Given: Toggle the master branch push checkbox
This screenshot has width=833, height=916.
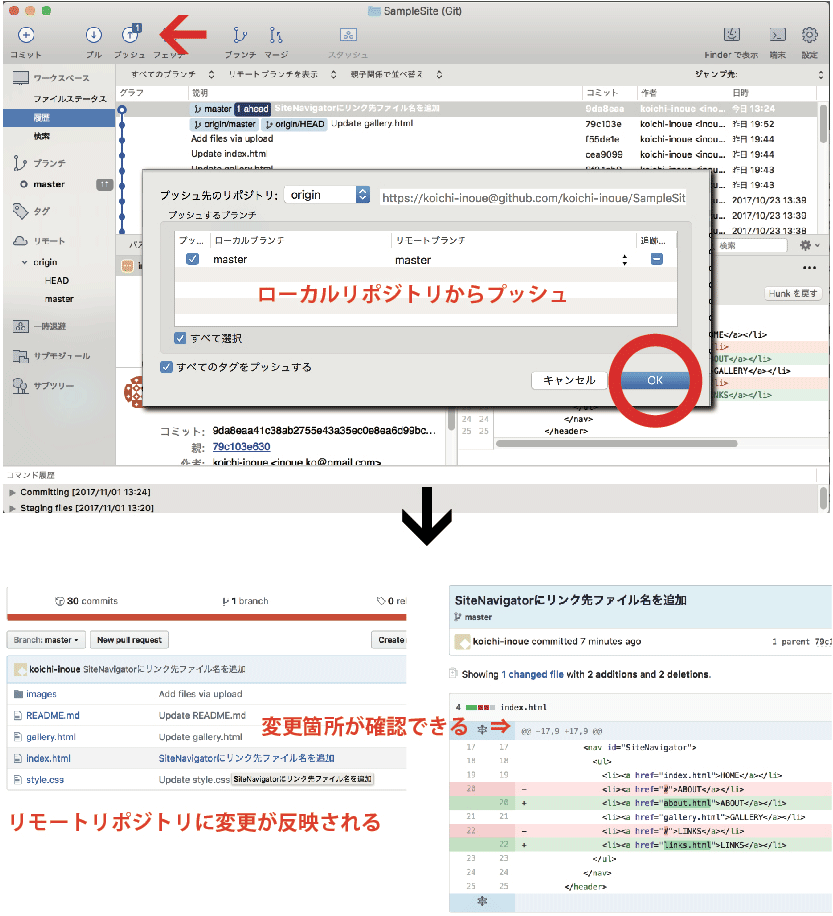Looking at the screenshot, I should coord(192,260).
